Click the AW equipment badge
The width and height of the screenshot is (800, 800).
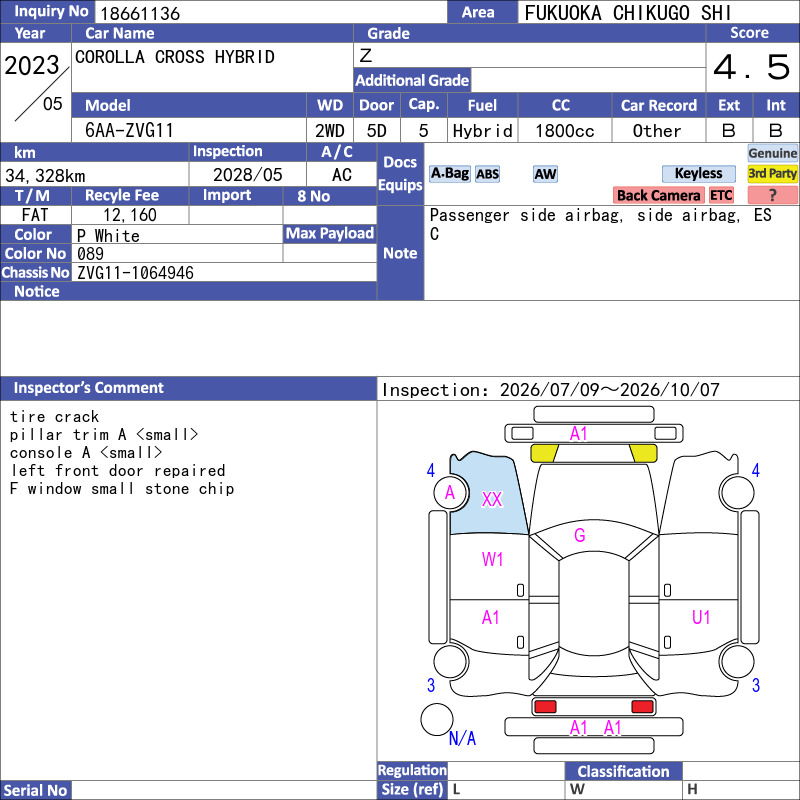tap(545, 174)
